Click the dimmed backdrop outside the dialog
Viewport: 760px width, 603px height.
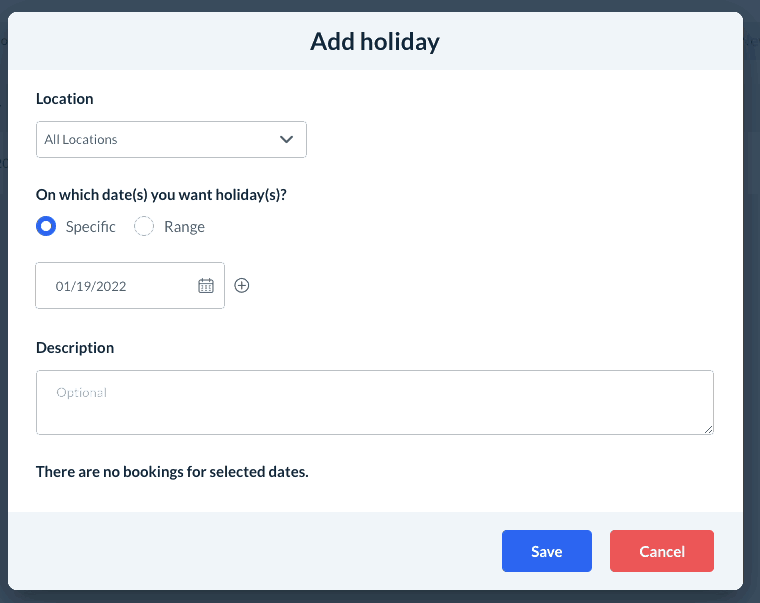pyautogui.click(x=751, y=300)
